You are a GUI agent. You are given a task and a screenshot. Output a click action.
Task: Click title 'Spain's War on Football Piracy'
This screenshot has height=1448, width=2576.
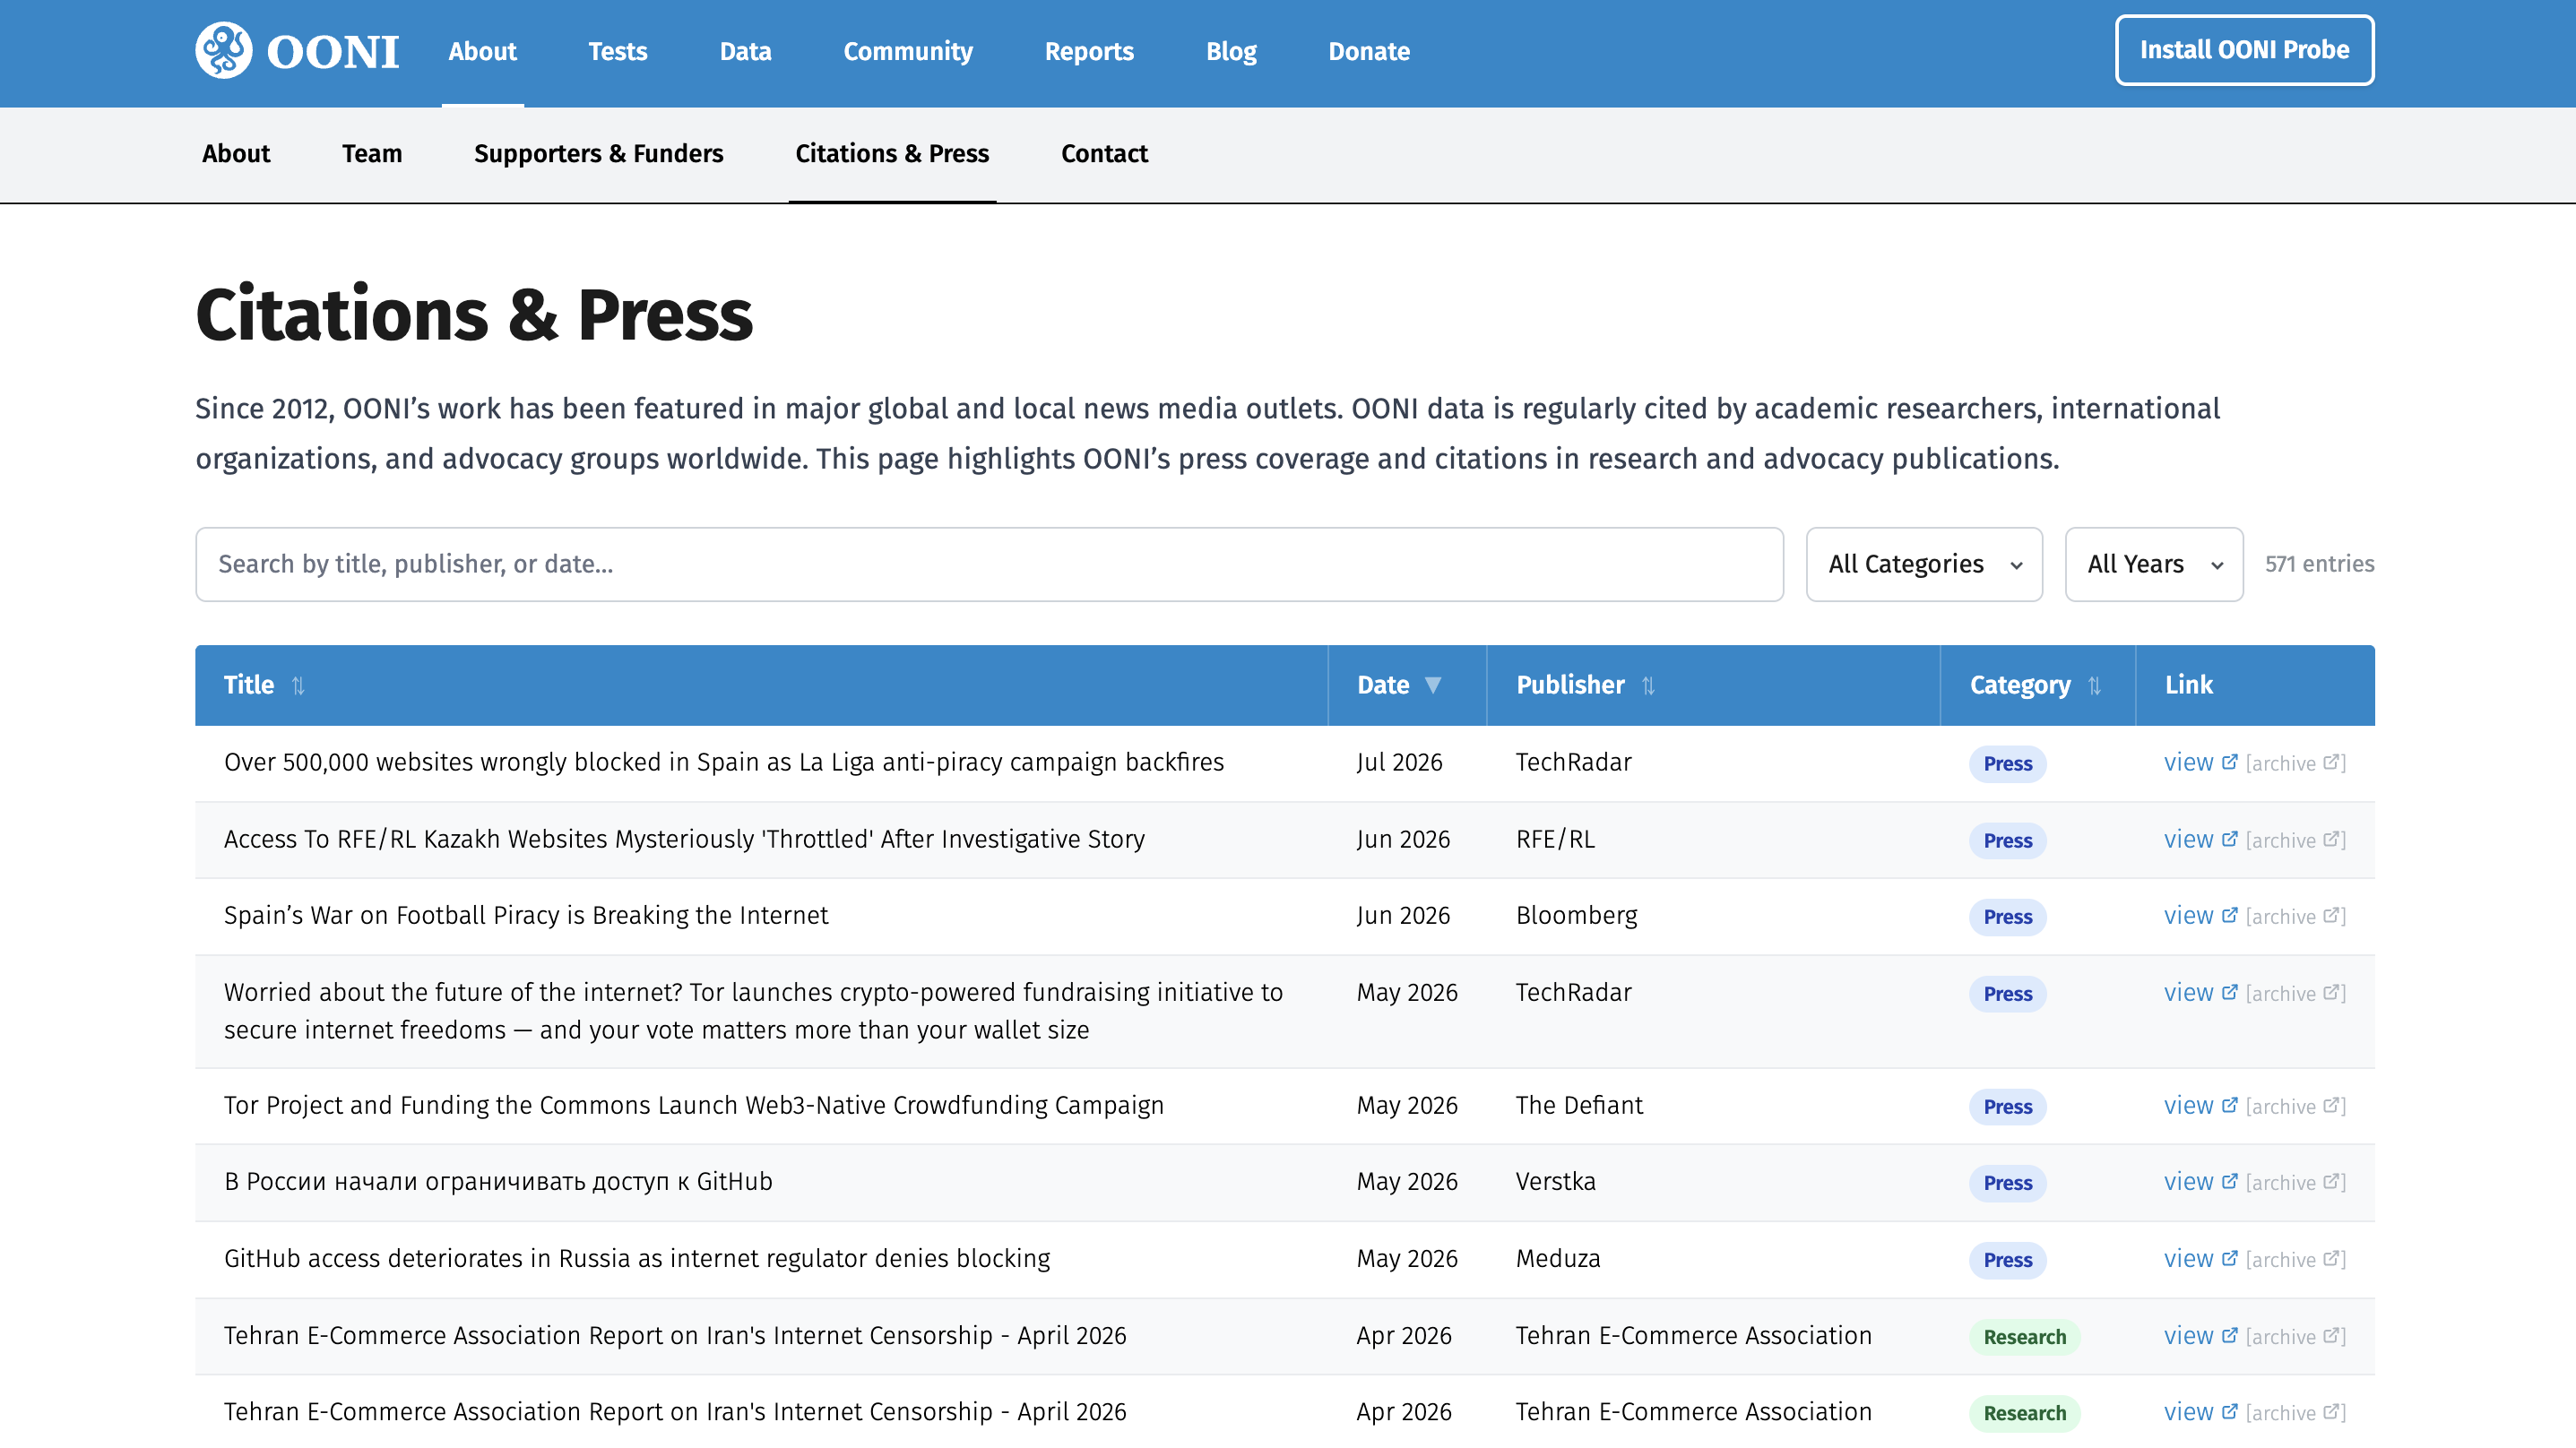(526, 915)
